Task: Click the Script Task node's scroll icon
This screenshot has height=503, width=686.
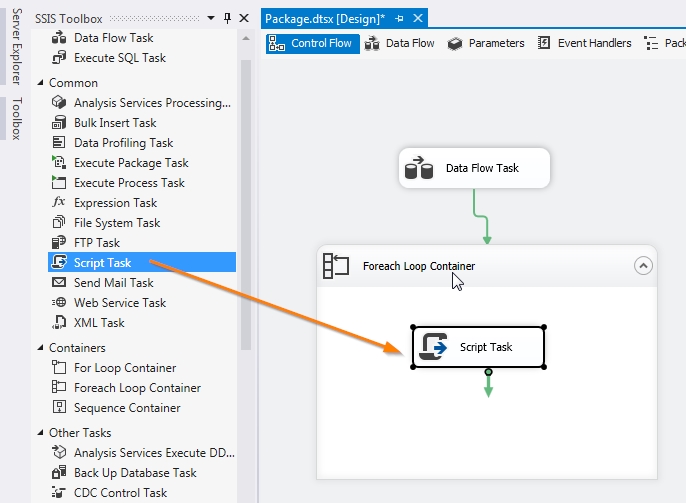Action: click(434, 347)
